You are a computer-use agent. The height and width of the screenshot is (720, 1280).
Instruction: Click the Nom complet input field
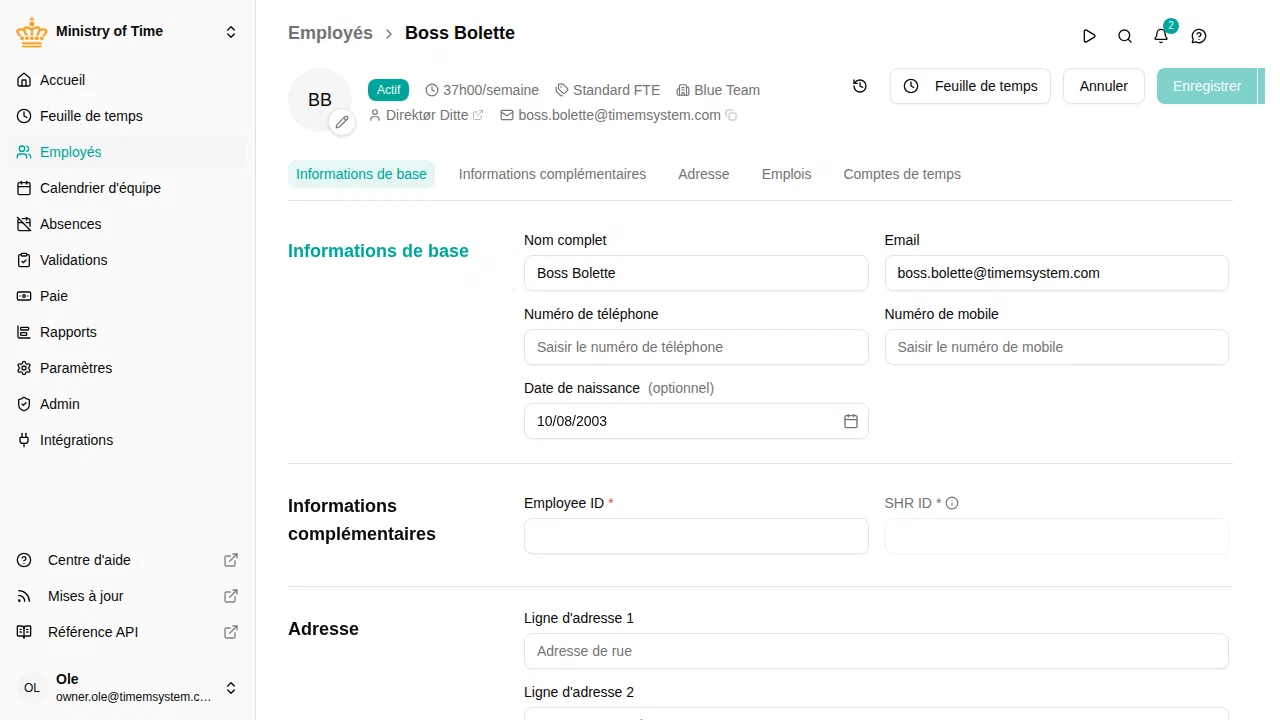point(696,273)
